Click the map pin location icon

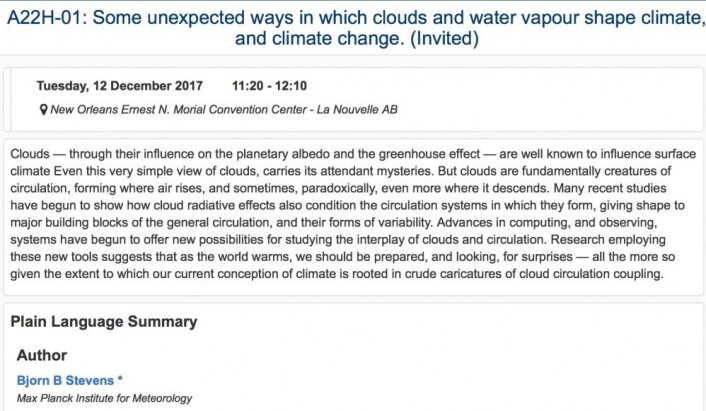point(43,109)
